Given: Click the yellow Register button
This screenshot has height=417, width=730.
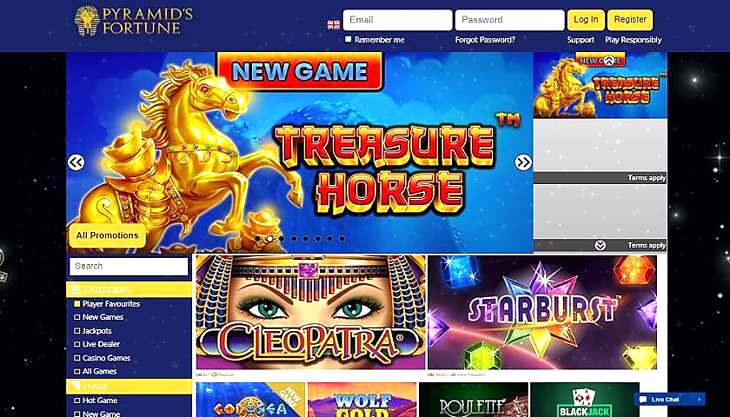Looking at the screenshot, I should tap(630, 20).
